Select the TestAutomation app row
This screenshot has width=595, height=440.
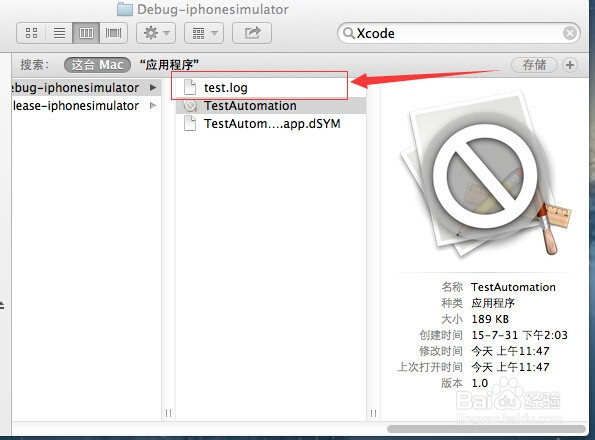(x=271, y=105)
